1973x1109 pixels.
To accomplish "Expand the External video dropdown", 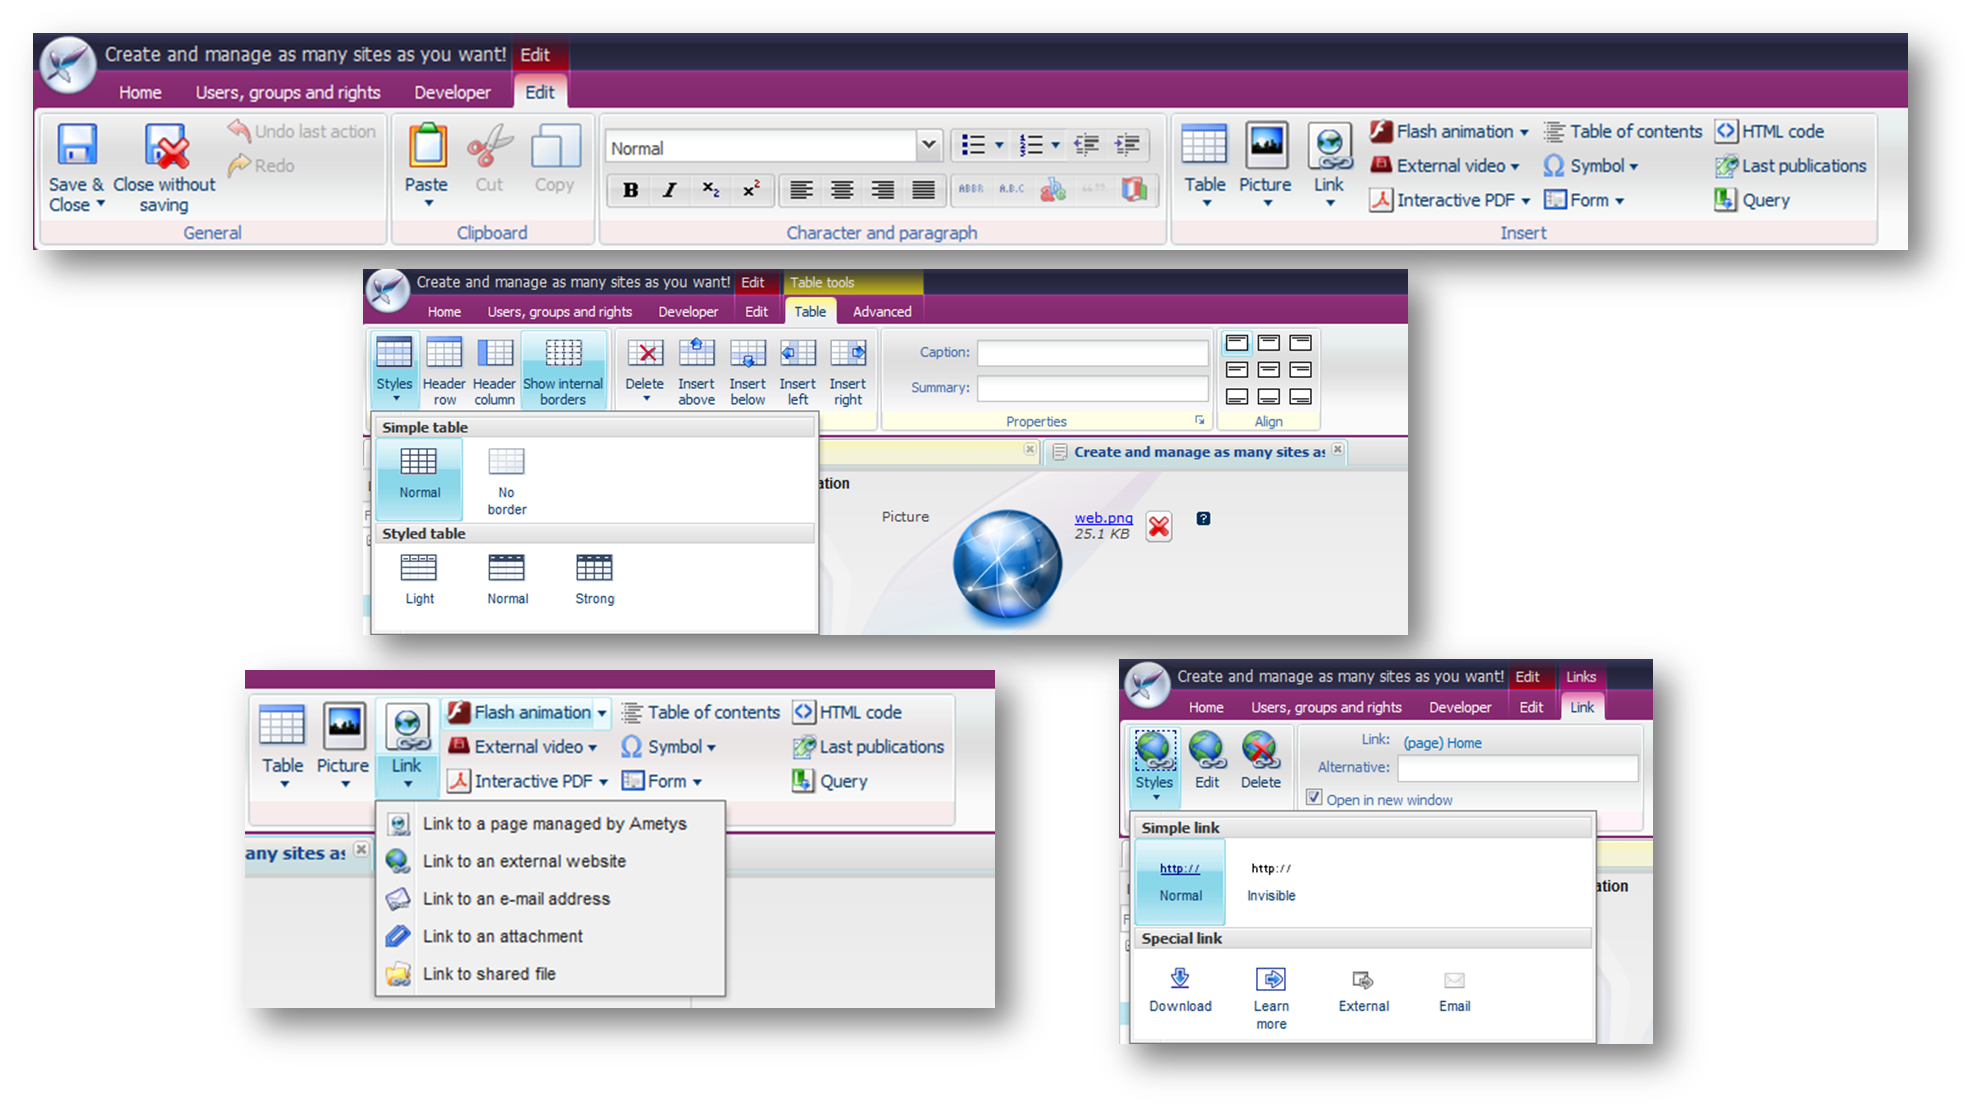I will click(x=1516, y=165).
